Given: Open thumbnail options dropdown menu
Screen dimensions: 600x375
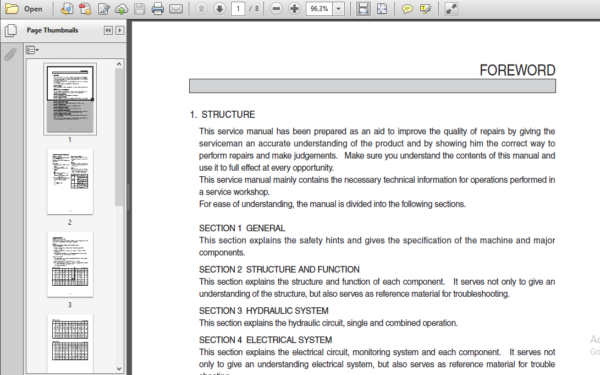Looking at the screenshot, I should [x=32, y=50].
